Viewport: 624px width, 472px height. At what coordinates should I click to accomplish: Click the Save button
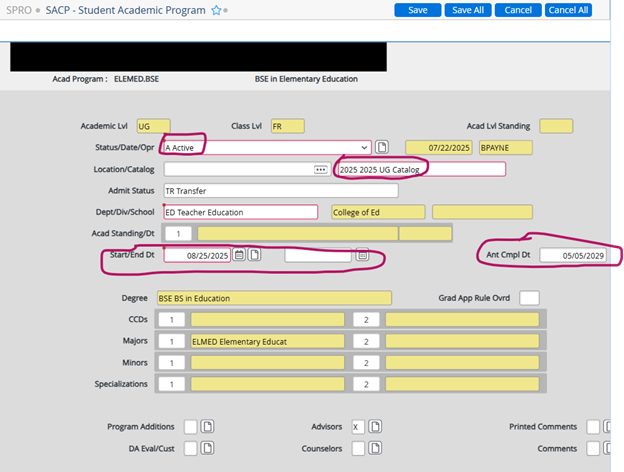417,10
